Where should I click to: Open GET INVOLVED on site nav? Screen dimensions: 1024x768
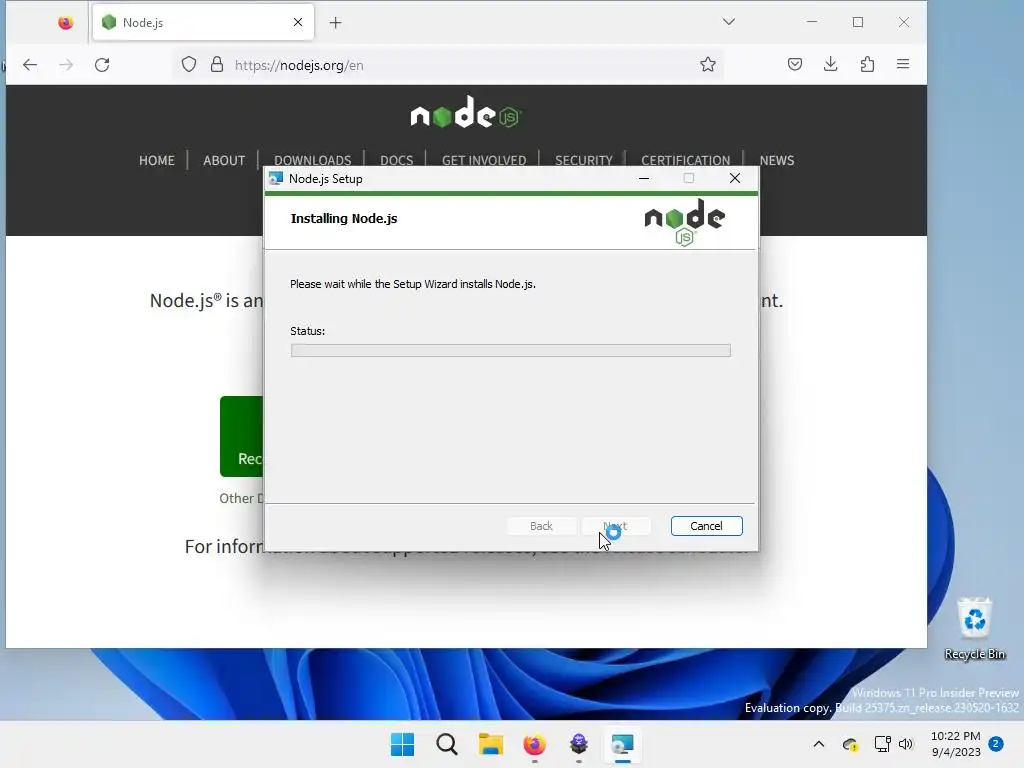point(484,161)
